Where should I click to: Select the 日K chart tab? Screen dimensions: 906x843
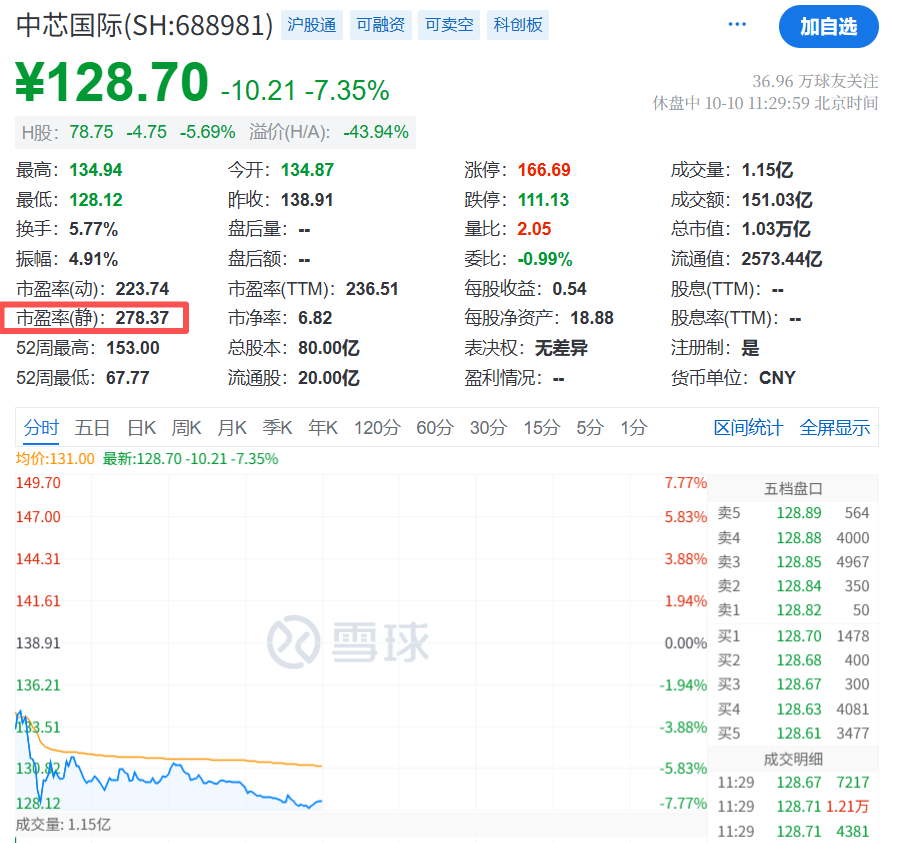tap(141, 428)
